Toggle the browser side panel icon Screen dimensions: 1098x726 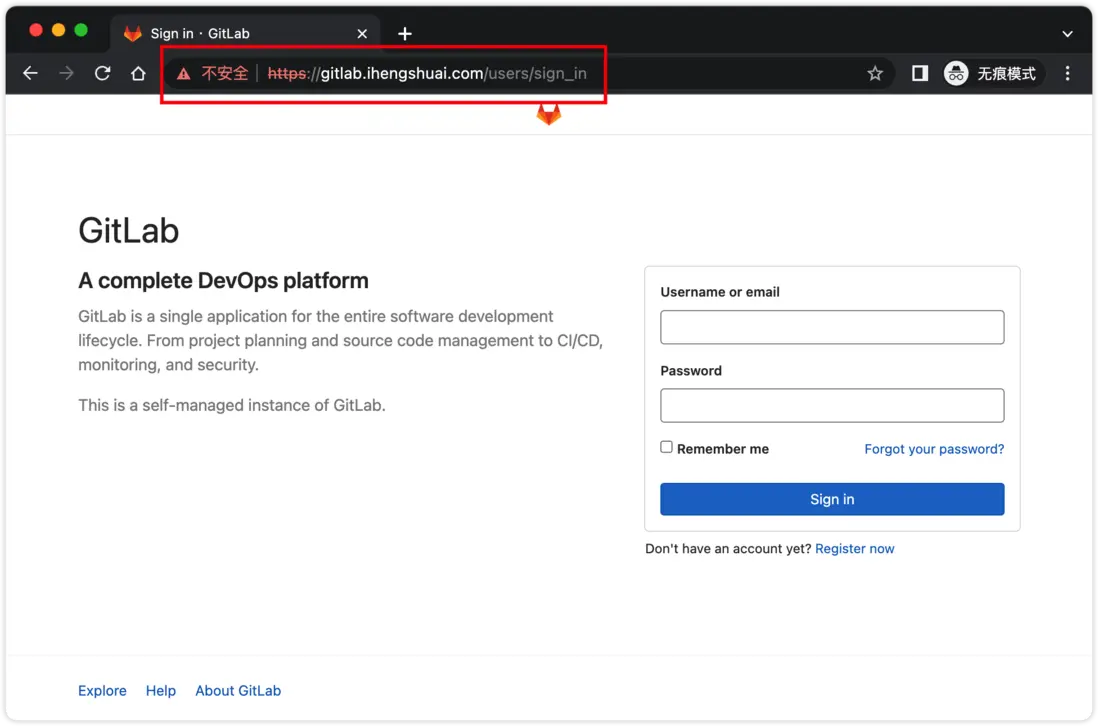point(920,73)
